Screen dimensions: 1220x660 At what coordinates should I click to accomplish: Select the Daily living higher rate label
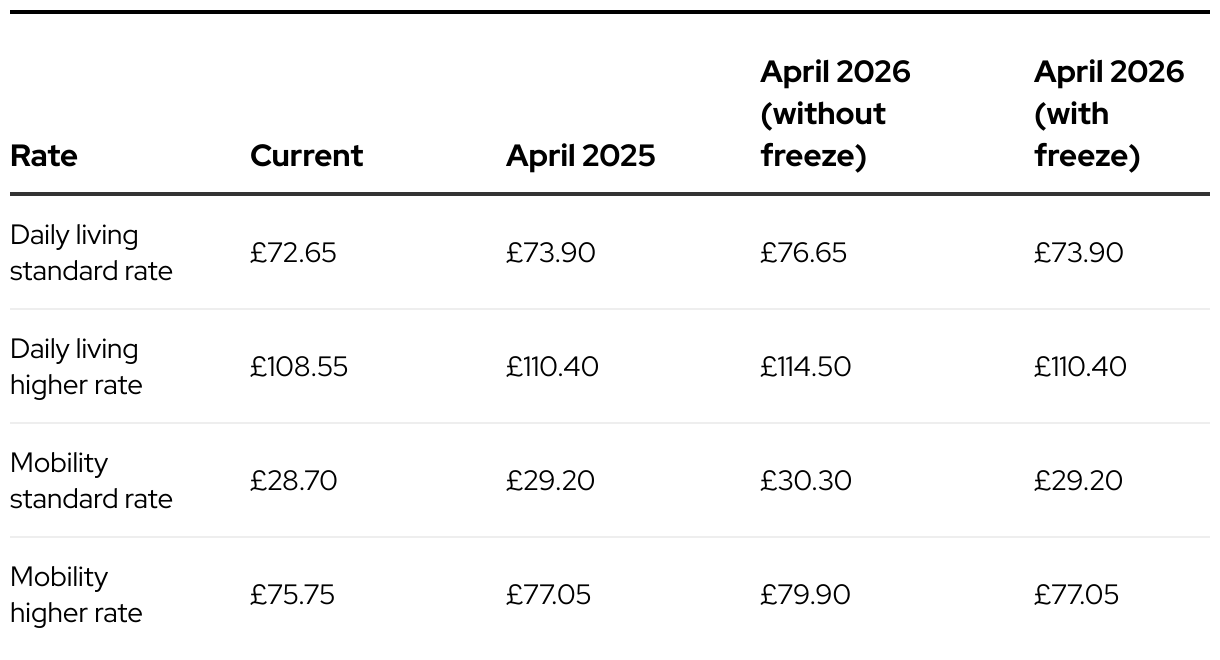76,367
